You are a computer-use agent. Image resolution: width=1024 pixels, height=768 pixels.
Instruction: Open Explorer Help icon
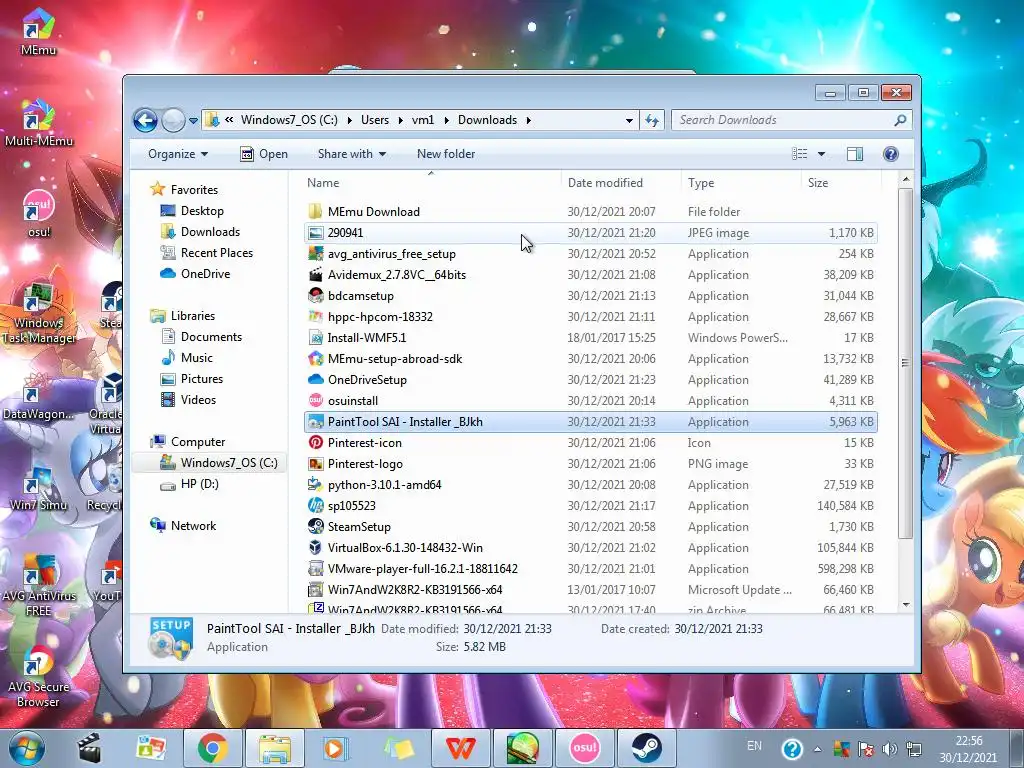pyautogui.click(x=890, y=154)
